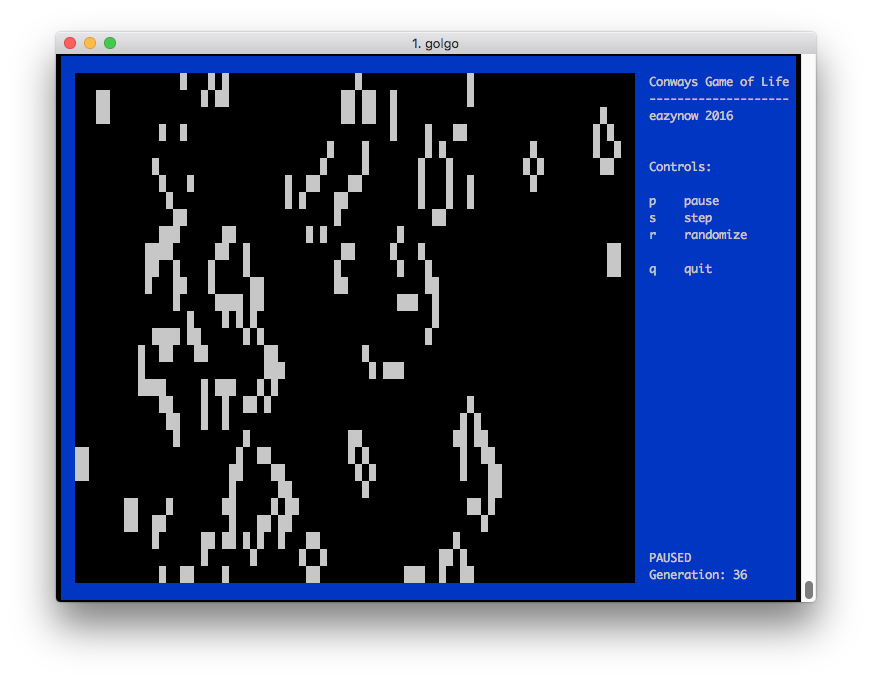Close the golgo terminal window
Viewport: 872px width, 682px height.
(70, 43)
